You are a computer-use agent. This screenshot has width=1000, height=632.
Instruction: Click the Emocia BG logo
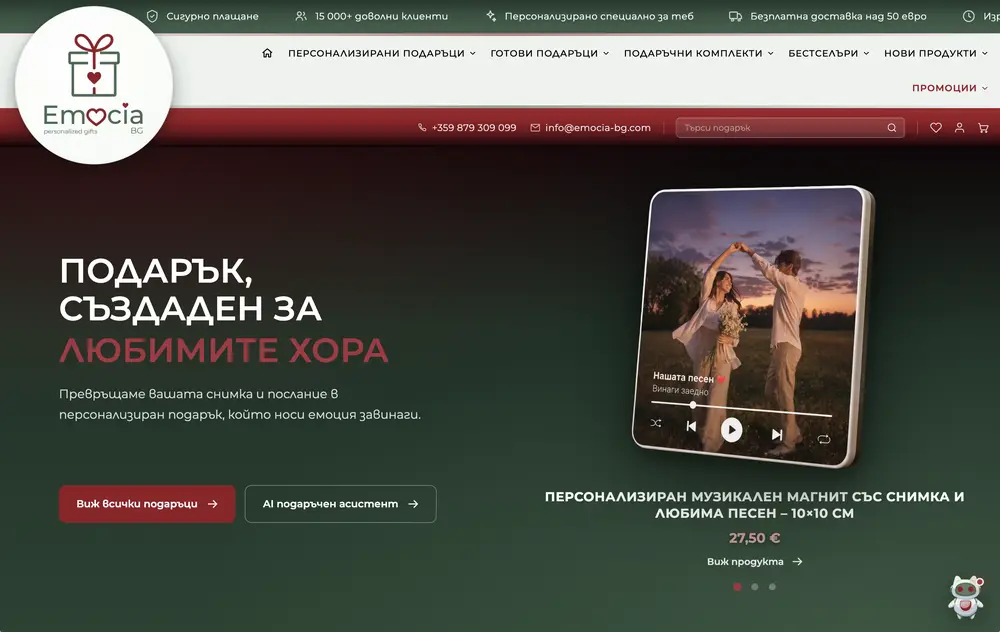[x=94, y=85]
